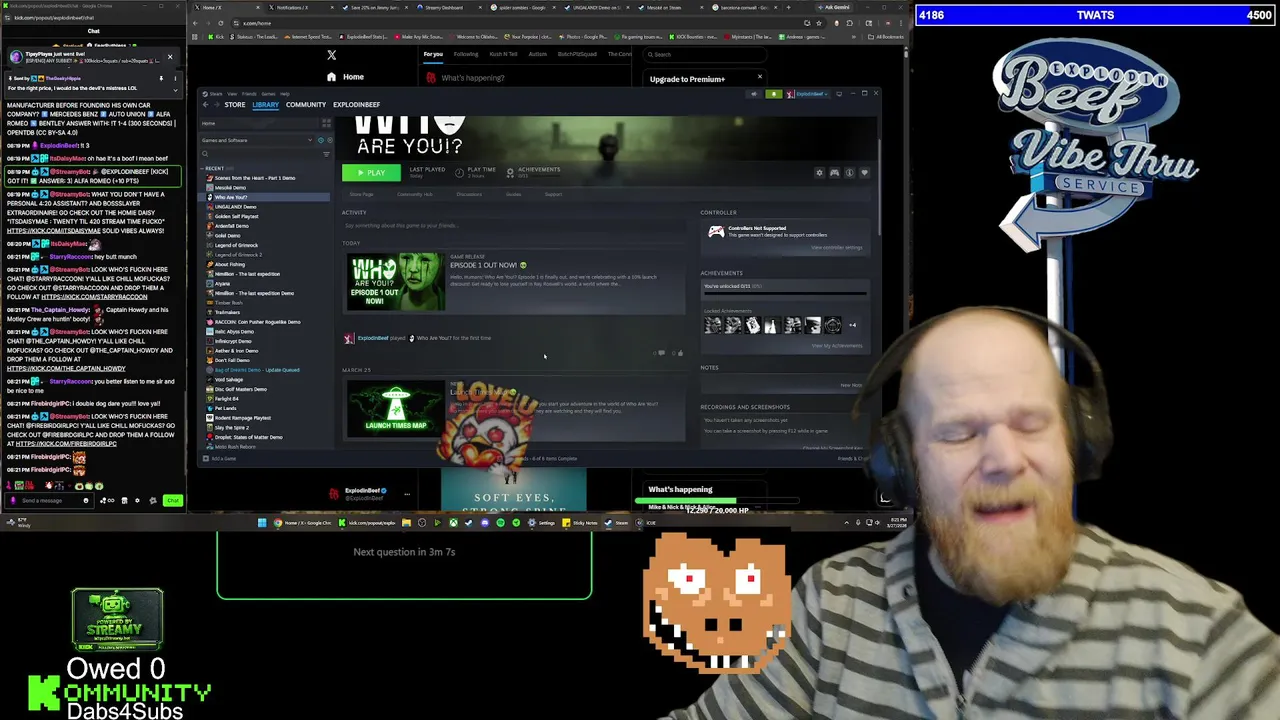
Task: Select Trailmakers in library list
Action: tap(227, 312)
